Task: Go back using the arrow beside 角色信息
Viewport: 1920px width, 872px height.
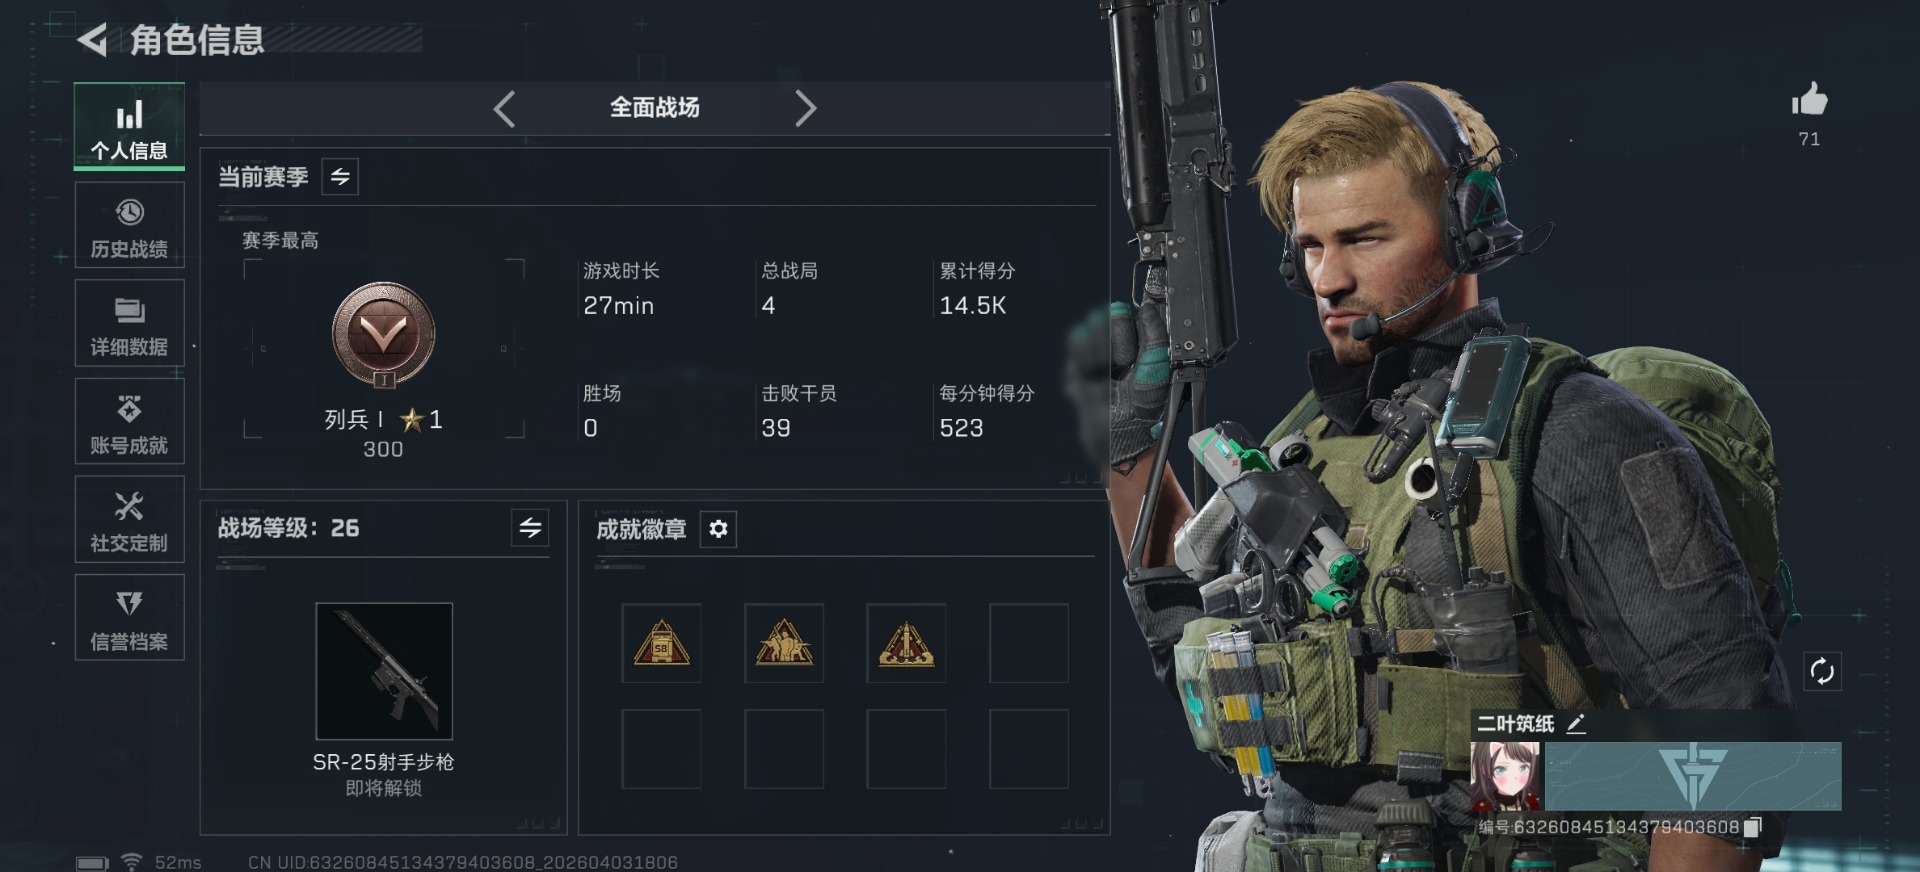Action: click(92, 40)
